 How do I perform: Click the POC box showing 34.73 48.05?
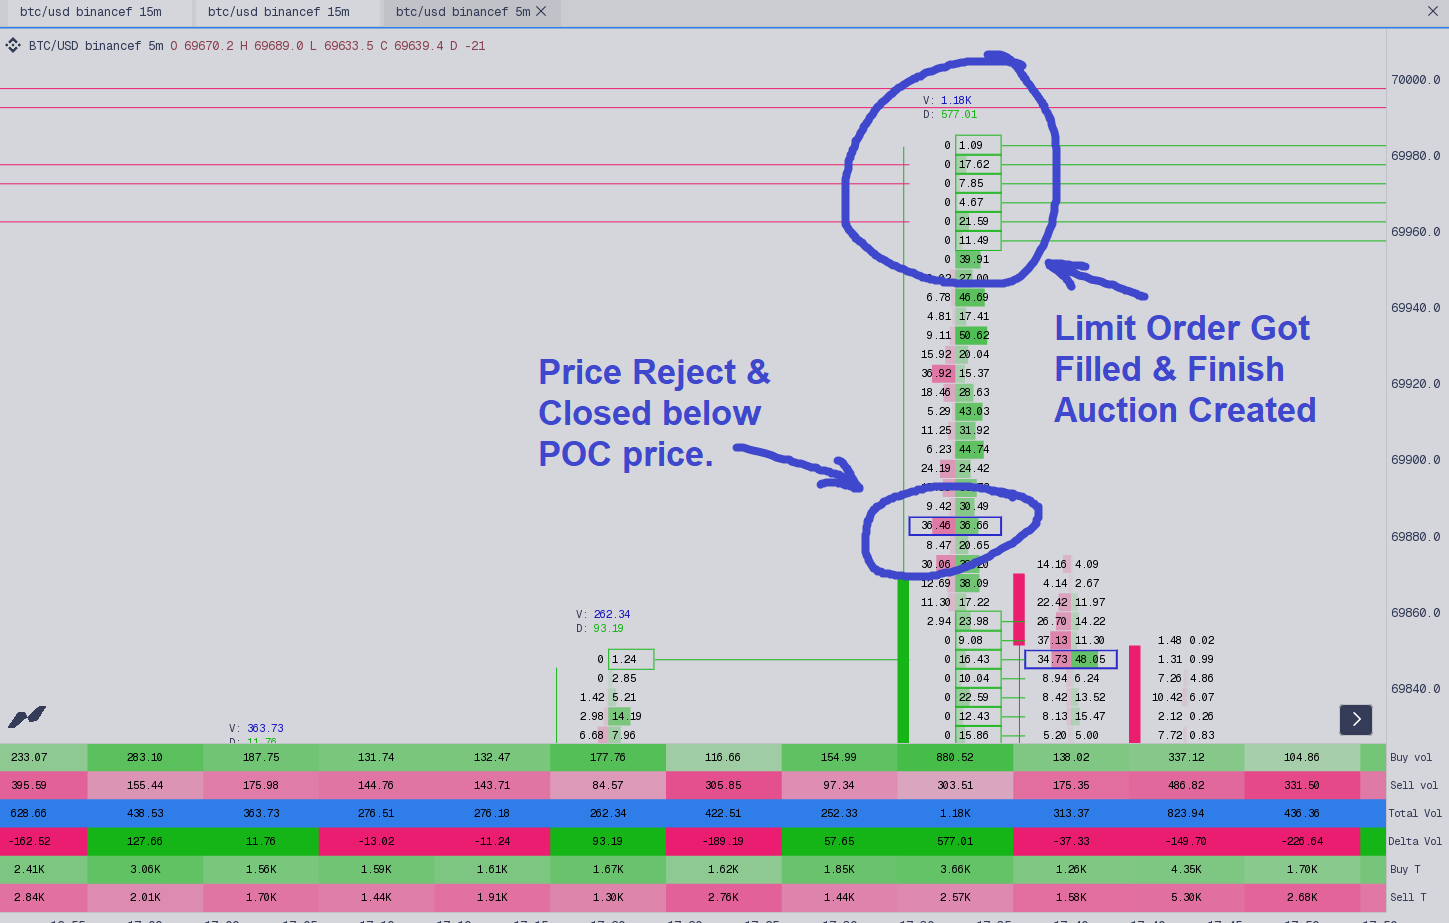[1070, 660]
